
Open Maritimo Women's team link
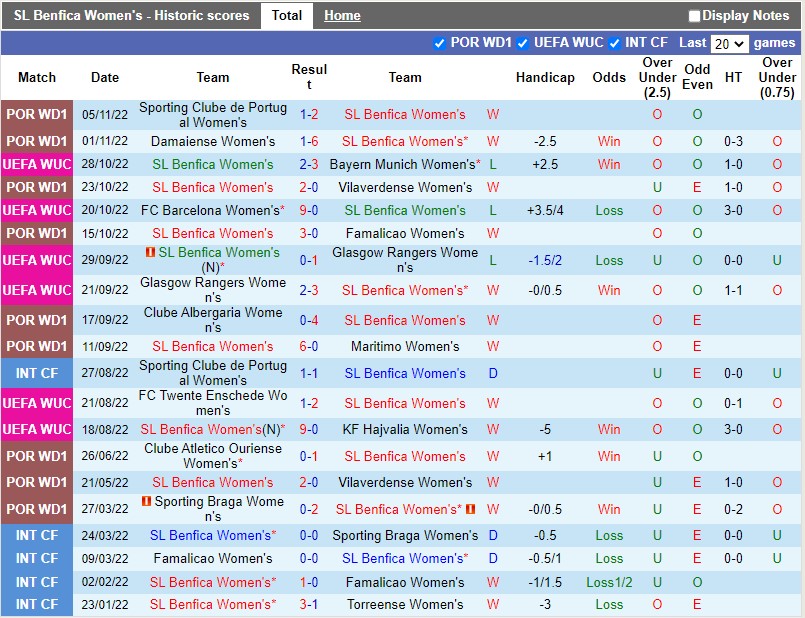point(405,346)
